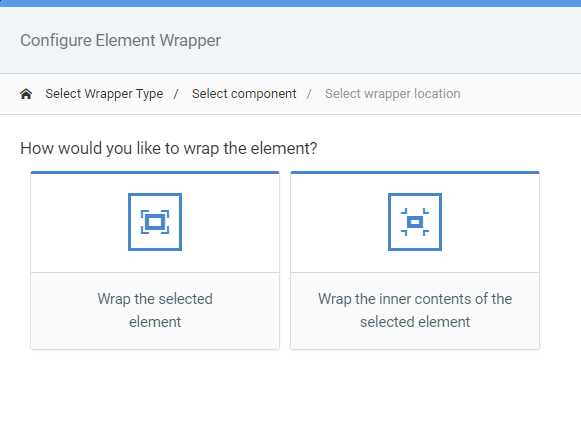
Task: Choose 'Wrap the selected element' label
Action: point(155,310)
